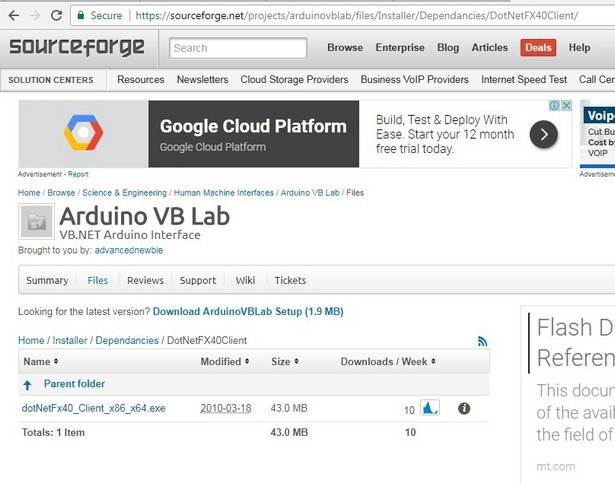This screenshot has width=615, height=484.
Task: Open download stats chart icon for dotNetFx40
Action: [430, 408]
